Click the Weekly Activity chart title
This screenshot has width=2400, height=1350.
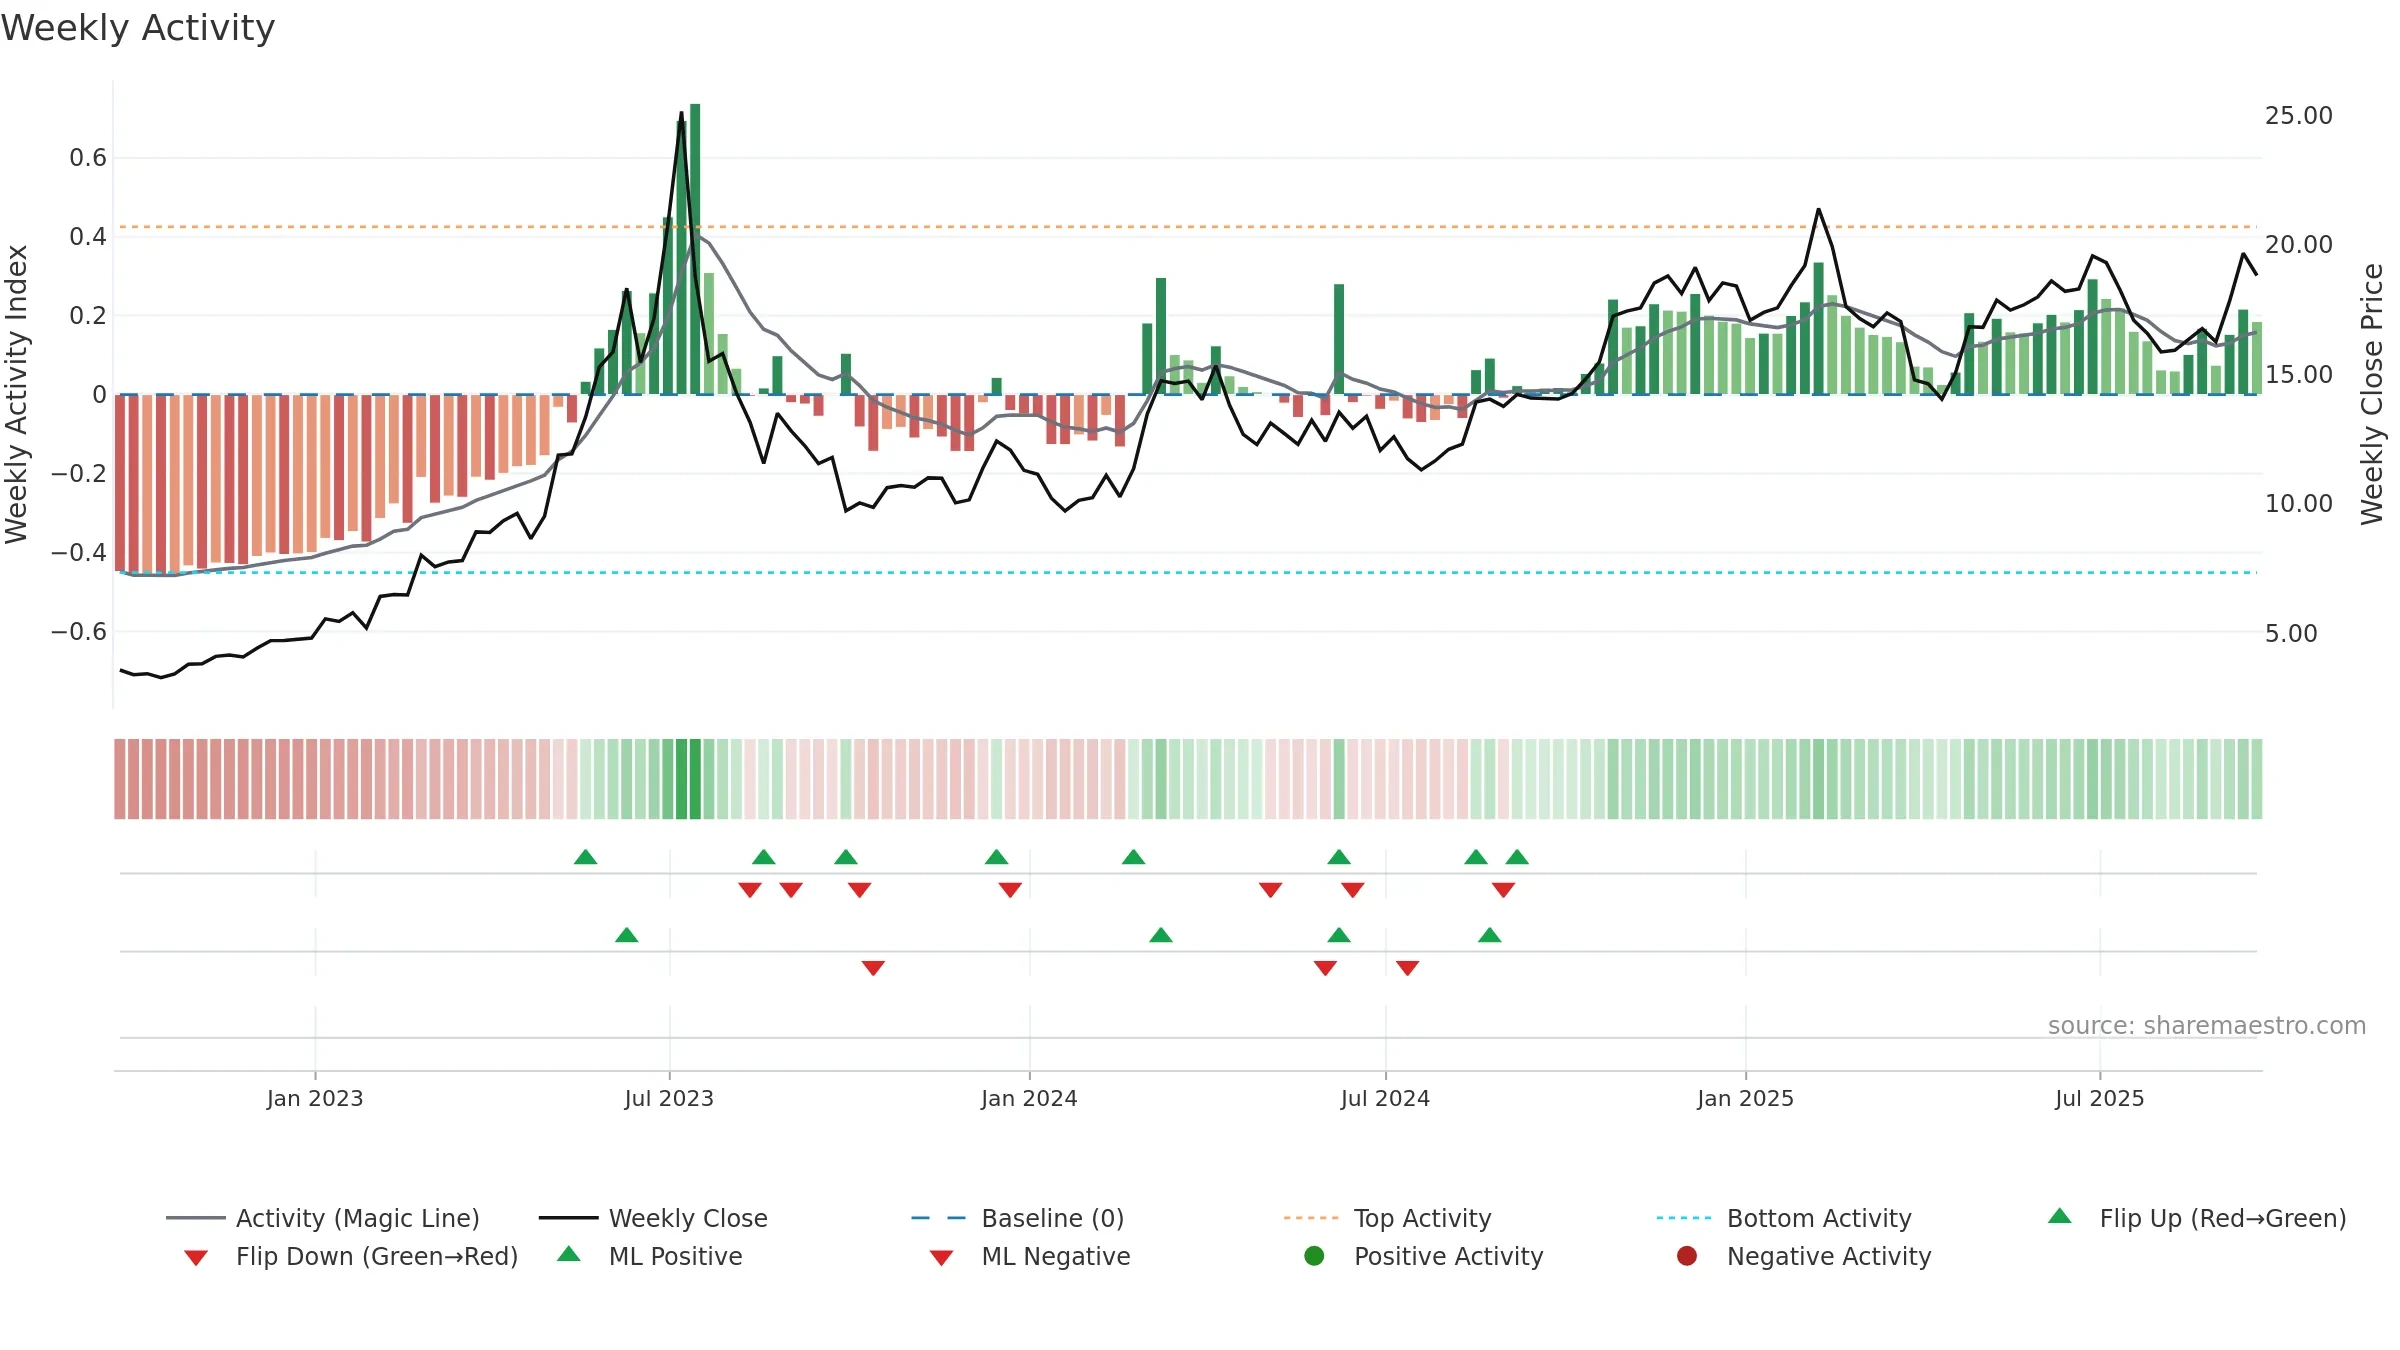coord(138,28)
